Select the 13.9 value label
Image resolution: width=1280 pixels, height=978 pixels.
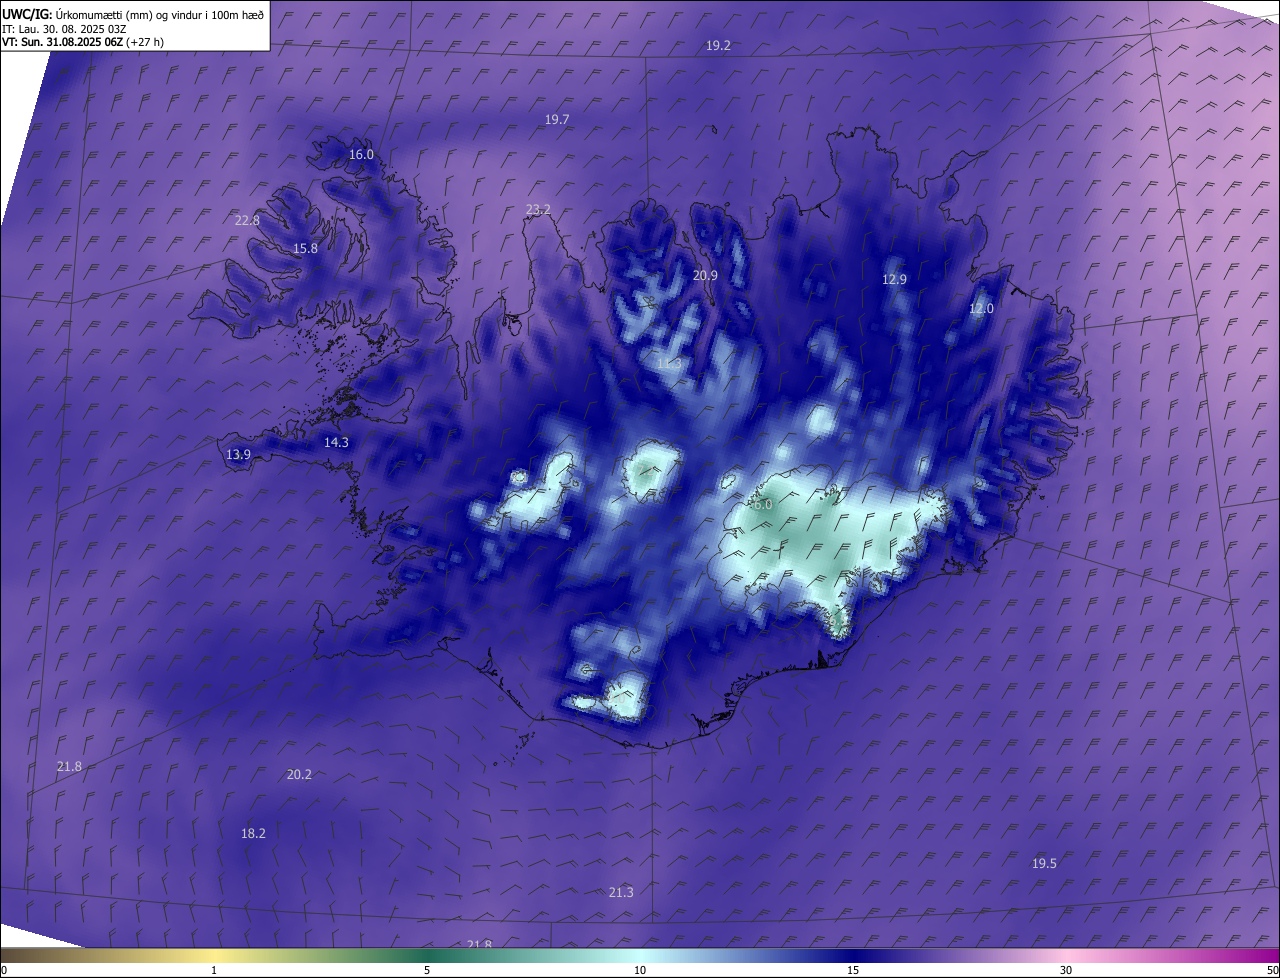238,455
